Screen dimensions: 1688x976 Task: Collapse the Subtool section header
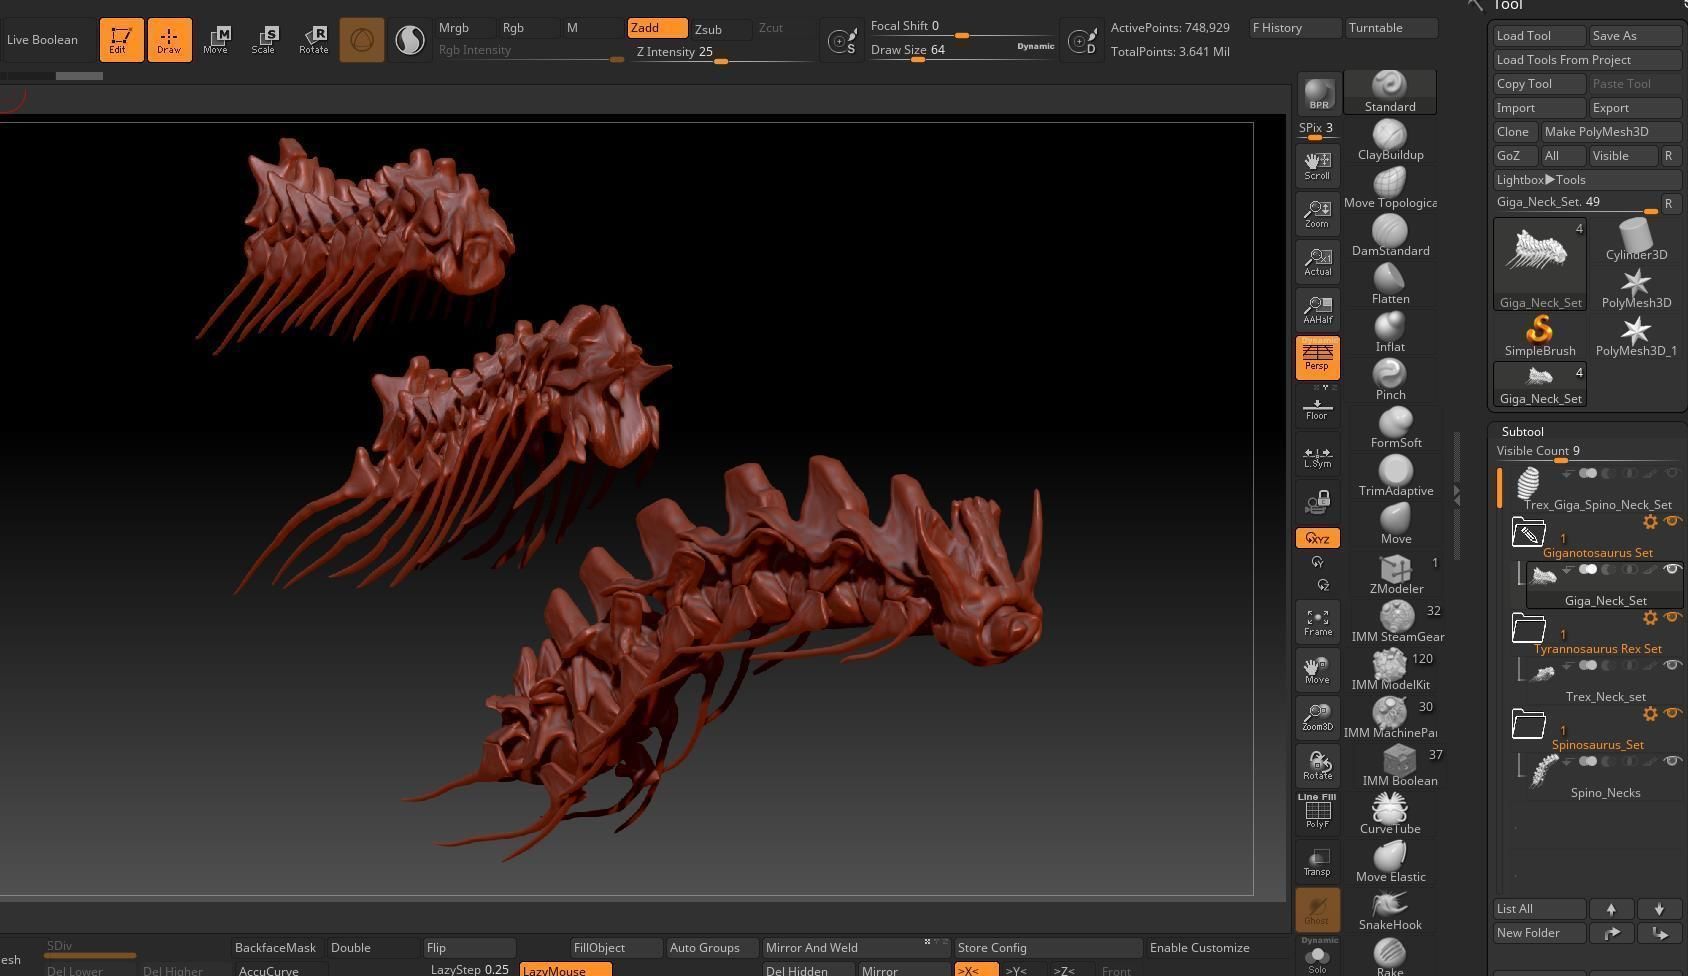click(1522, 432)
